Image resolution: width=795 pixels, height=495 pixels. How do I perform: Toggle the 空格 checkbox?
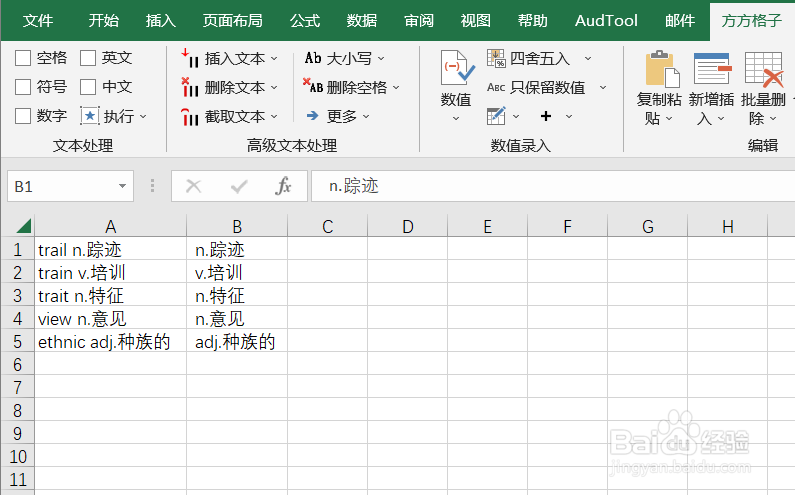23,58
